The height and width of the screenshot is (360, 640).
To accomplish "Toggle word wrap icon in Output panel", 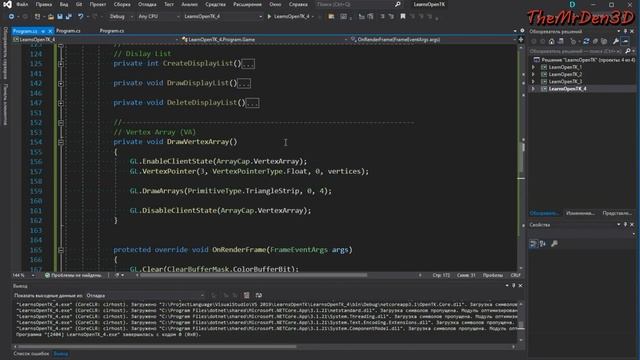I will (x=259, y=295).
